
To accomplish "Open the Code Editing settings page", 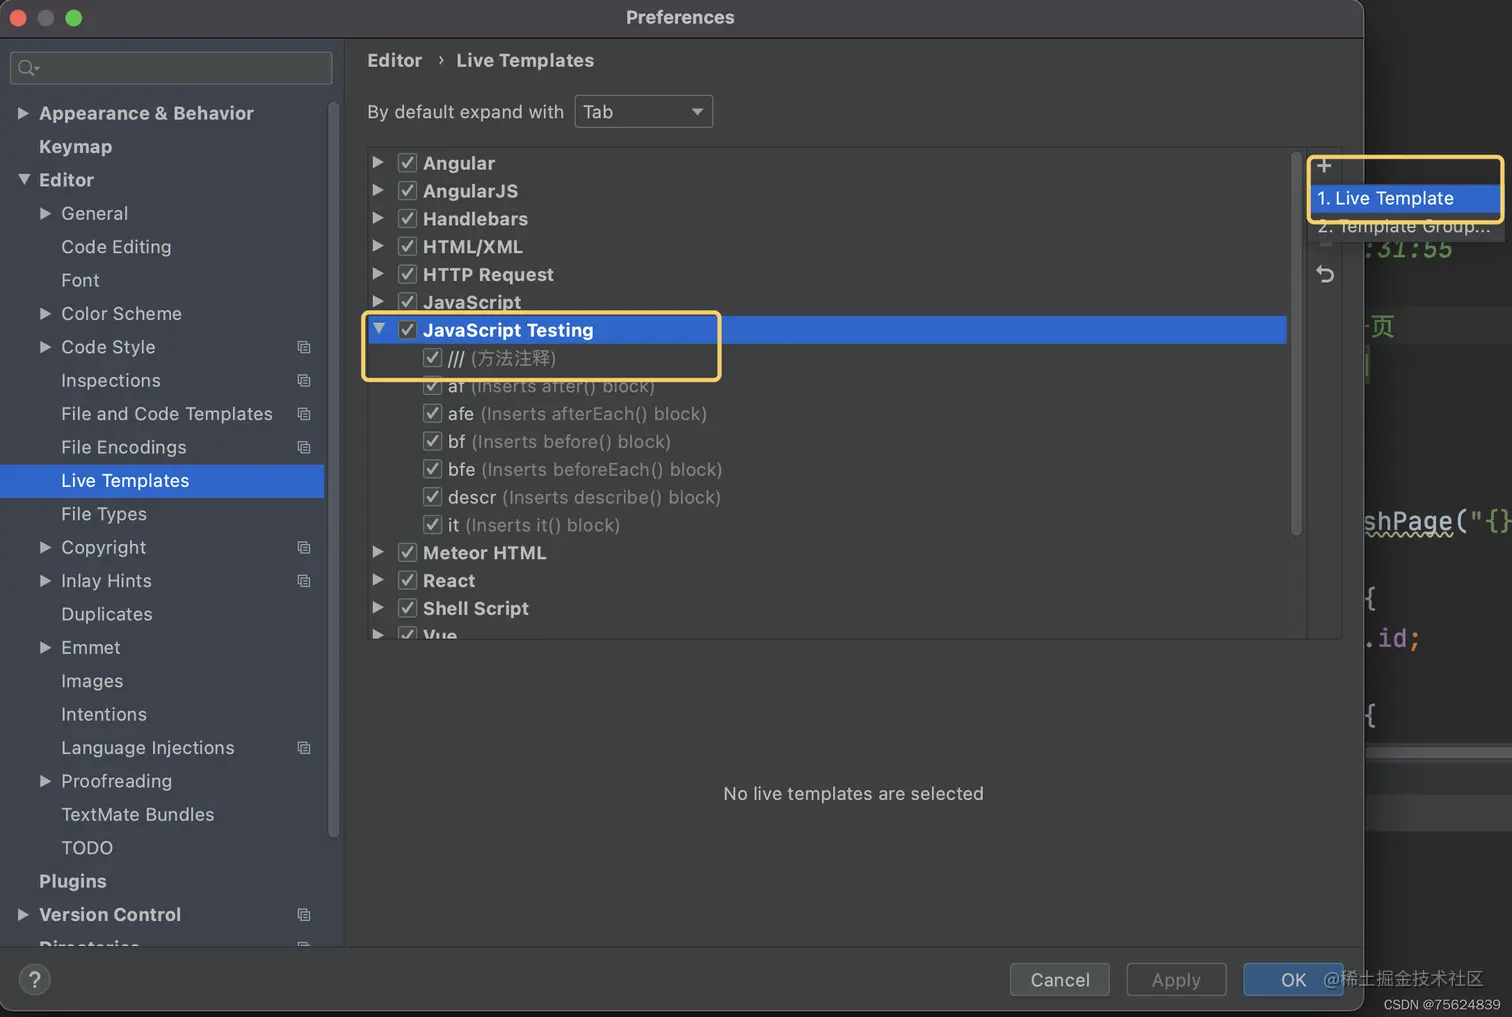I will [116, 247].
